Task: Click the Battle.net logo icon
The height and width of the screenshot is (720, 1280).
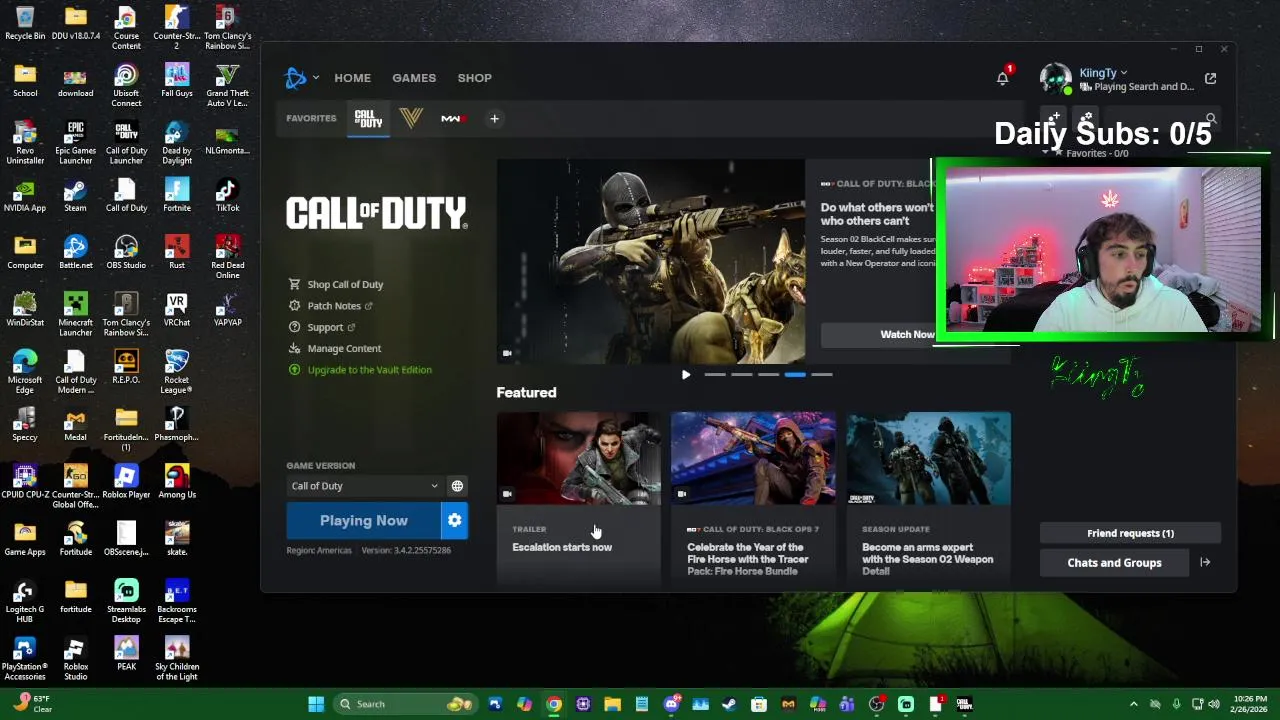Action: 295,78
